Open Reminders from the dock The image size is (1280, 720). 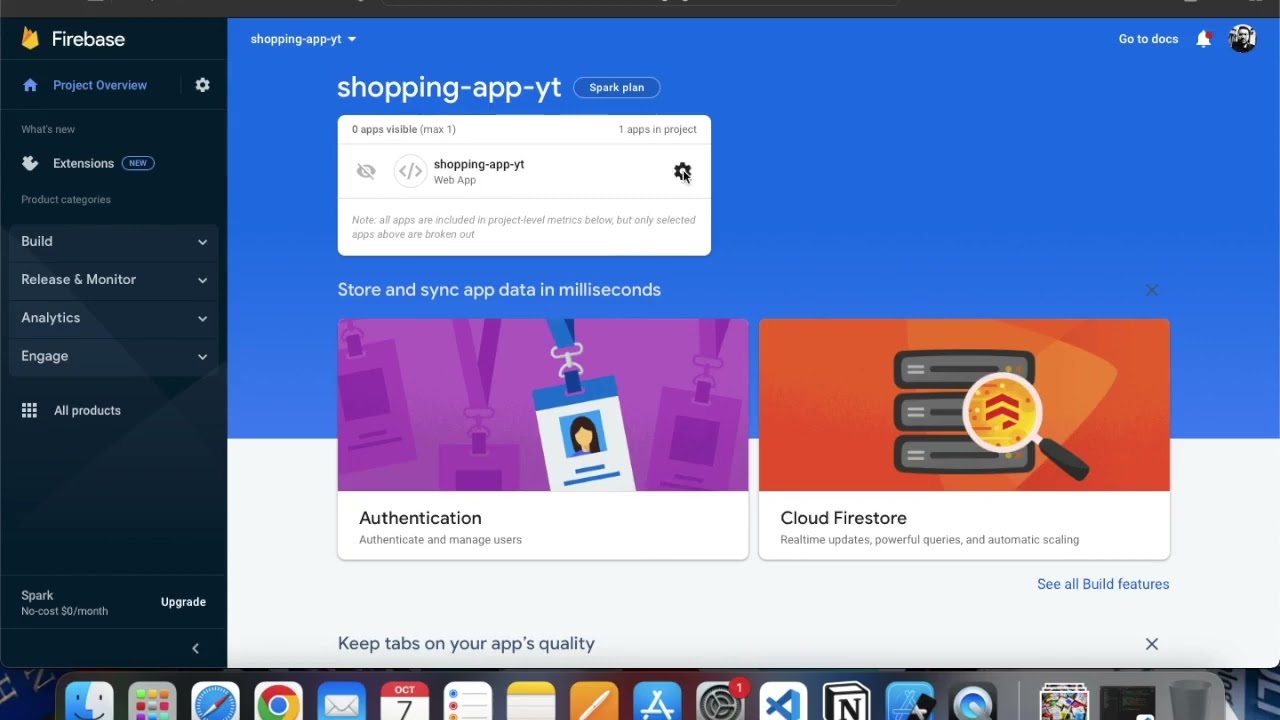467,702
